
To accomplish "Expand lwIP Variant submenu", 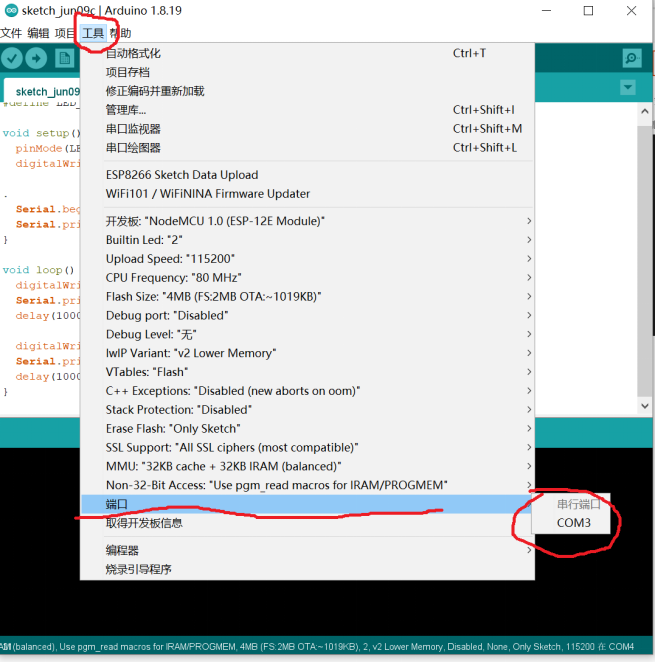I will (307, 353).
